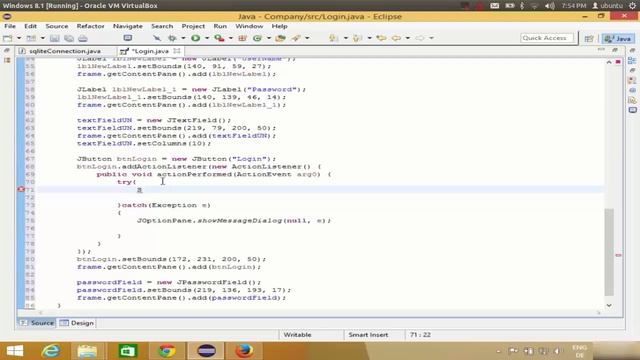Open the Run menu
The image size is (640, 360).
(x=220, y=26)
